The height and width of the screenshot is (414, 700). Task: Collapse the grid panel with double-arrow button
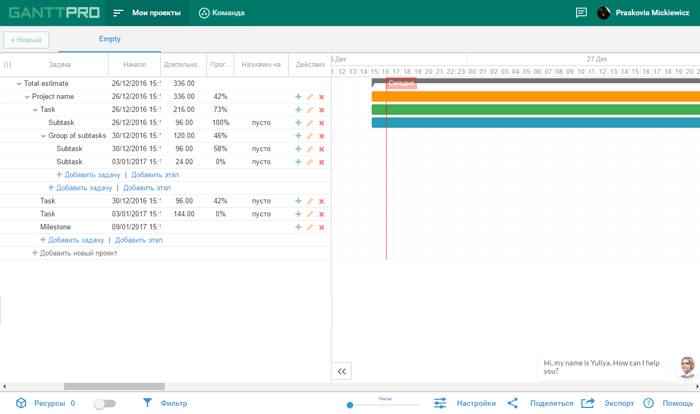[x=342, y=371]
